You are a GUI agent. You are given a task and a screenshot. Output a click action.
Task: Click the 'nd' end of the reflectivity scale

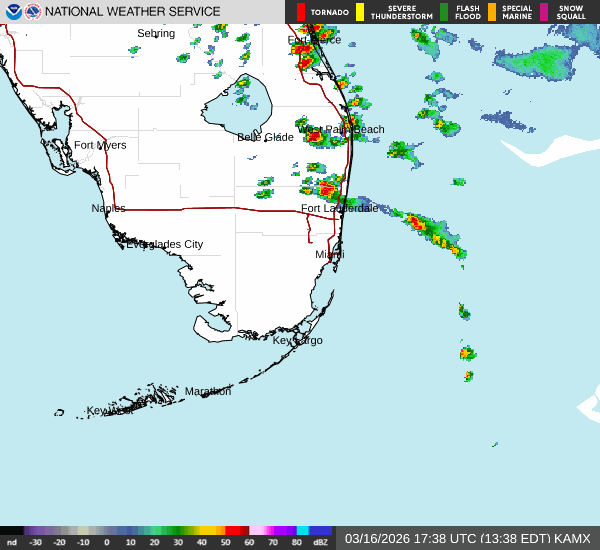click(x=12, y=542)
